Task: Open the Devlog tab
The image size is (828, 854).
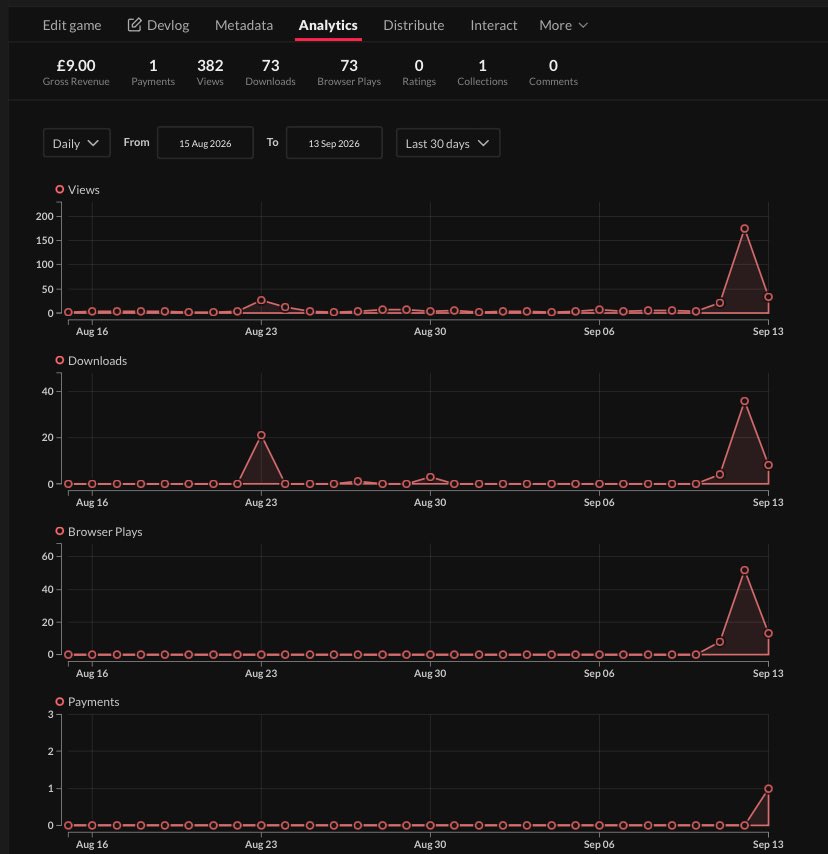Action: 158,25
